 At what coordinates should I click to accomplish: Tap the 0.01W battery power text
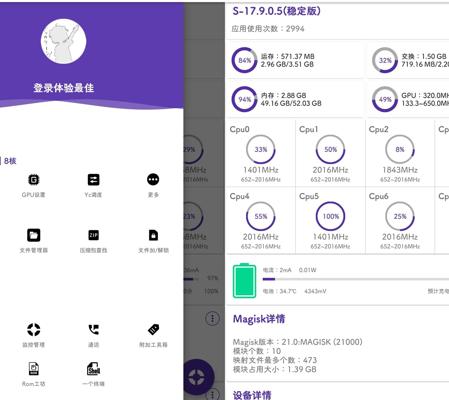(x=307, y=270)
